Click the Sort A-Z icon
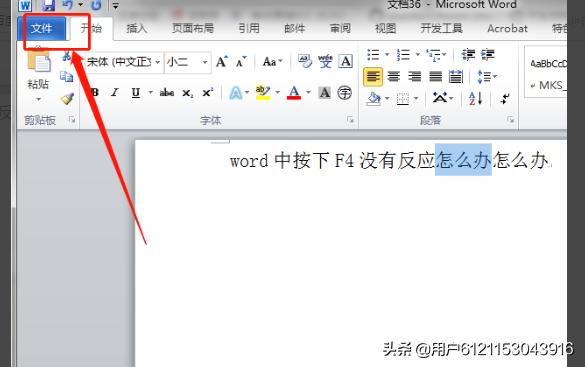The image size is (585, 367). 475,98
